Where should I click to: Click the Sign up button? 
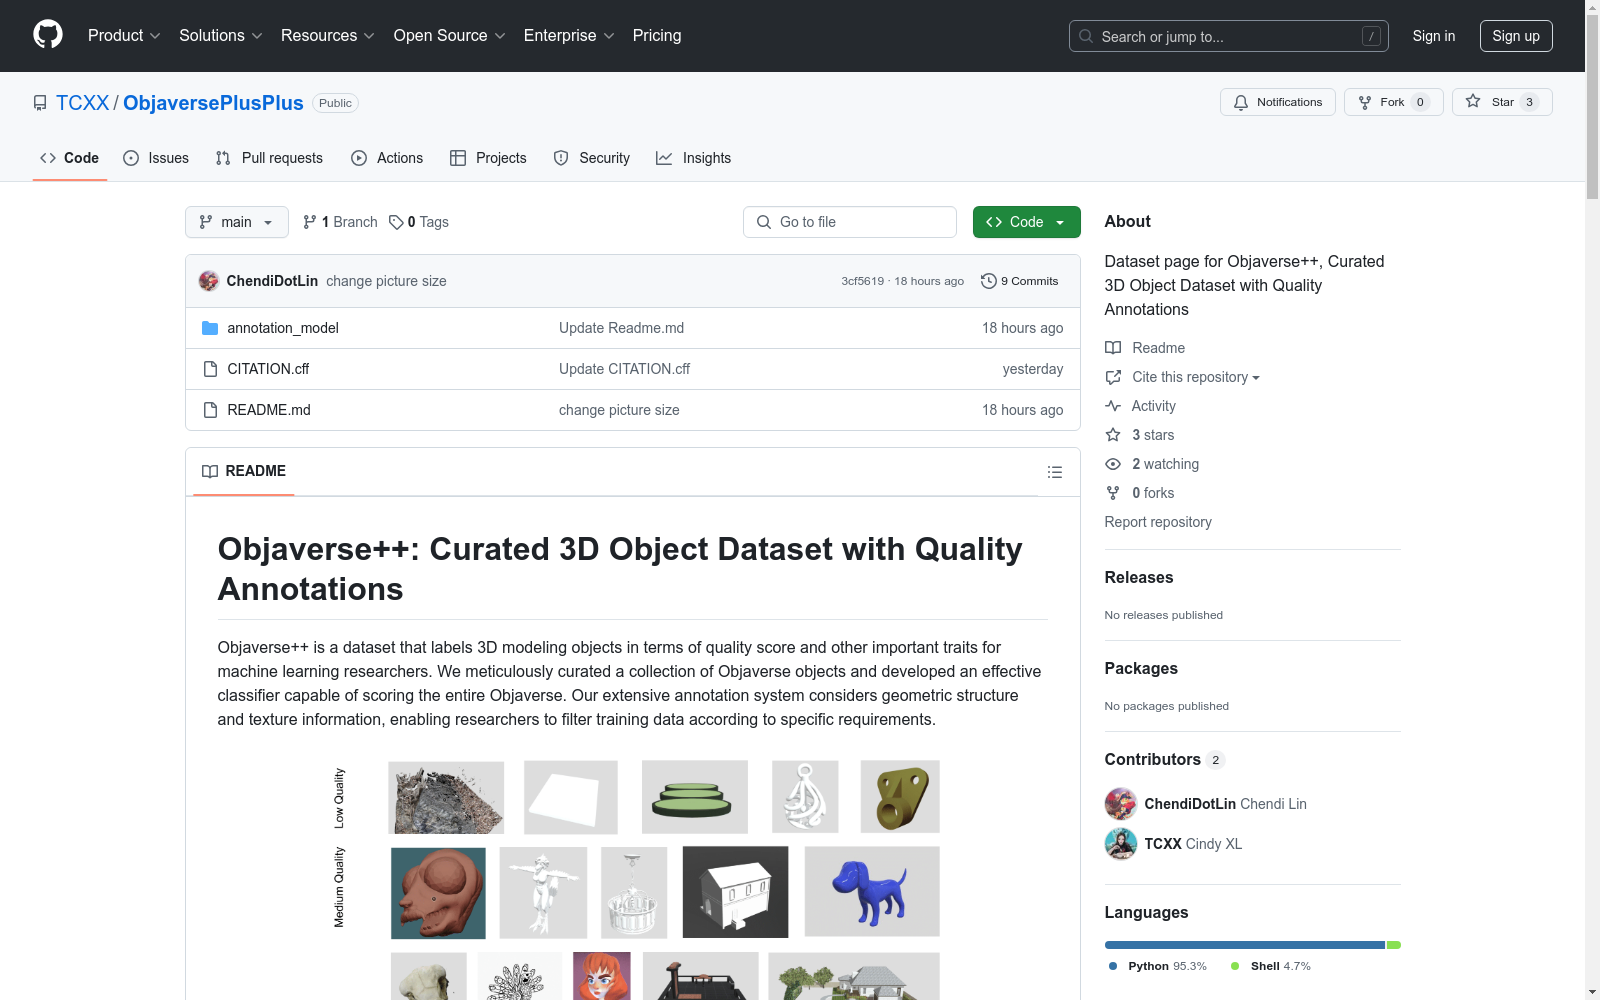tap(1516, 36)
